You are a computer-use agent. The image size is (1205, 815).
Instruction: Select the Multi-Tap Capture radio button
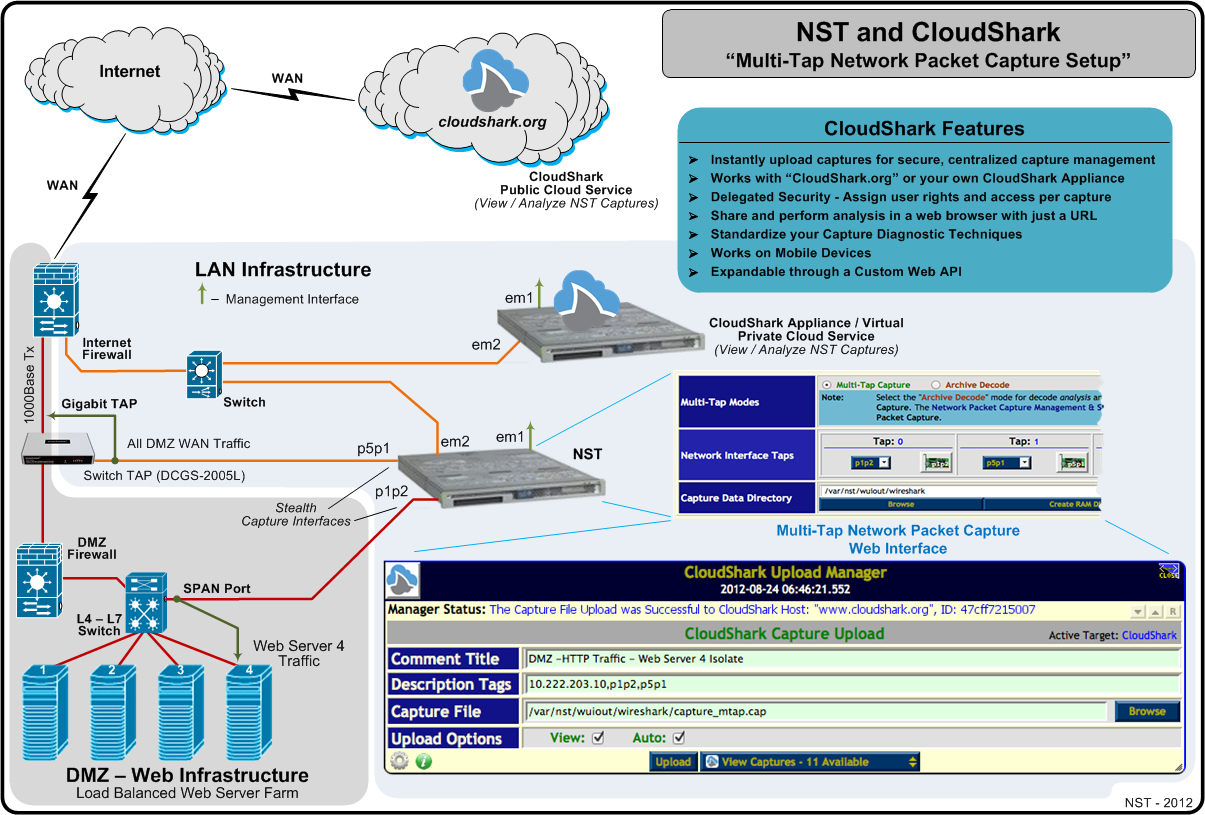coord(827,385)
